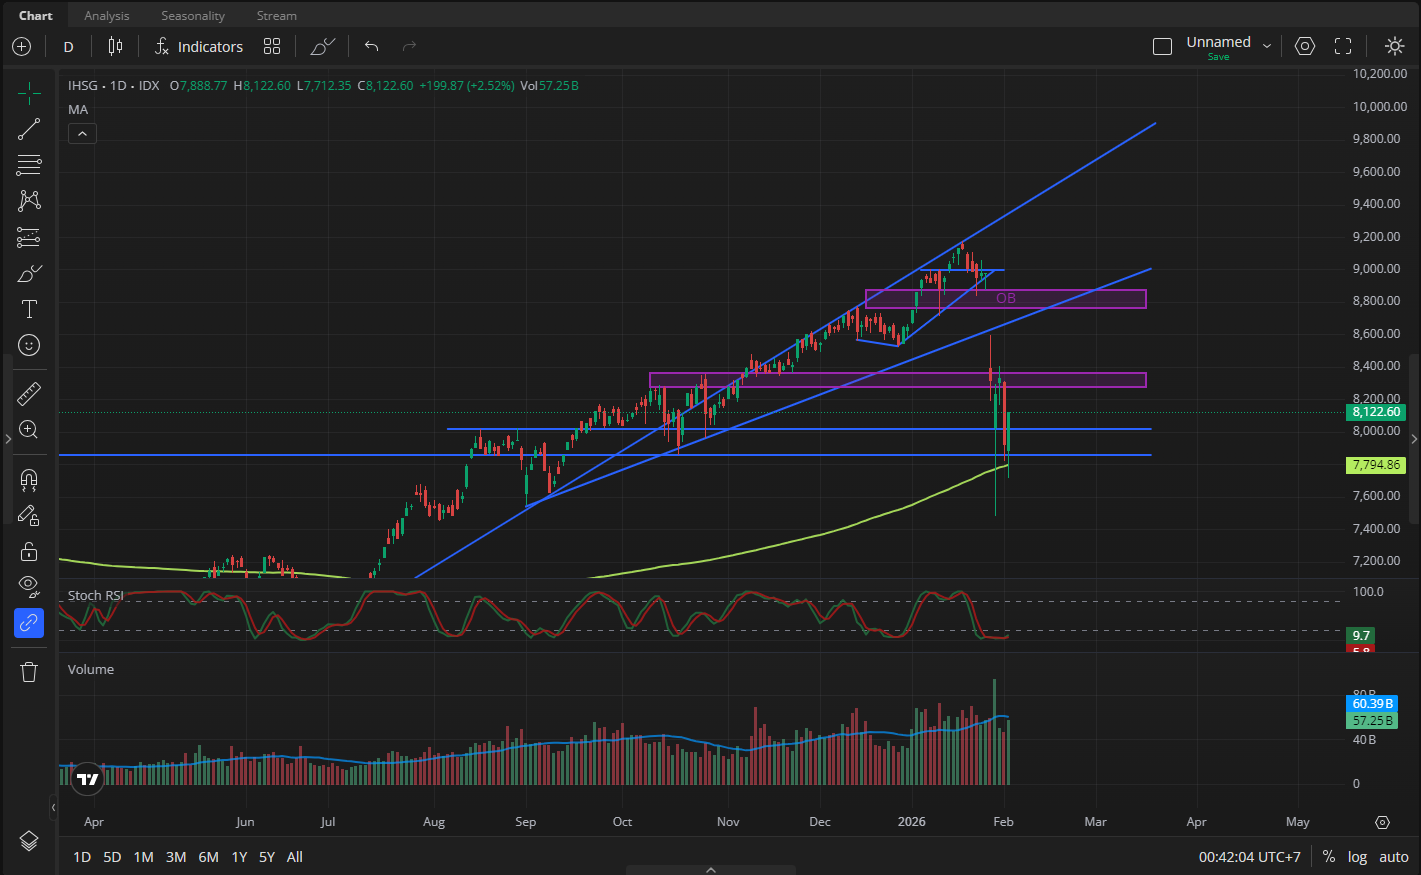Select the text annotation tool
Screen dimensions: 1421x875
pos(29,309)
